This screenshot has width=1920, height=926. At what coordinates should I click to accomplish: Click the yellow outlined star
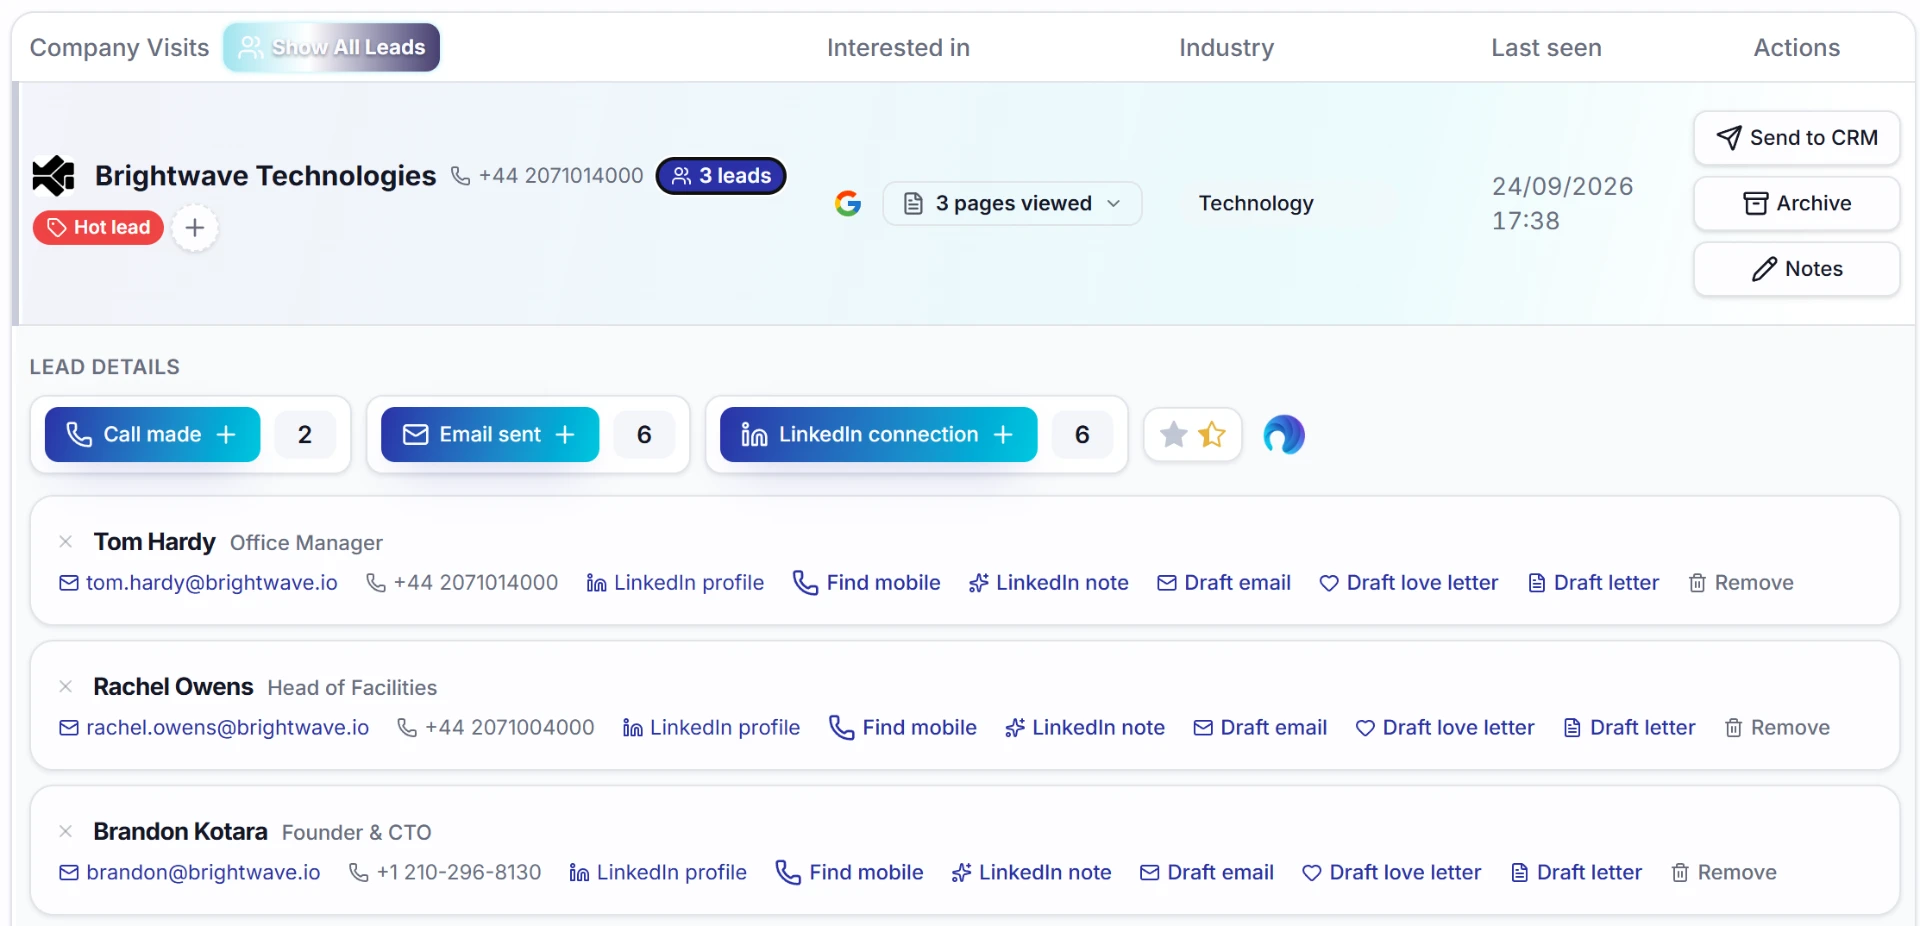(1212, 435)
